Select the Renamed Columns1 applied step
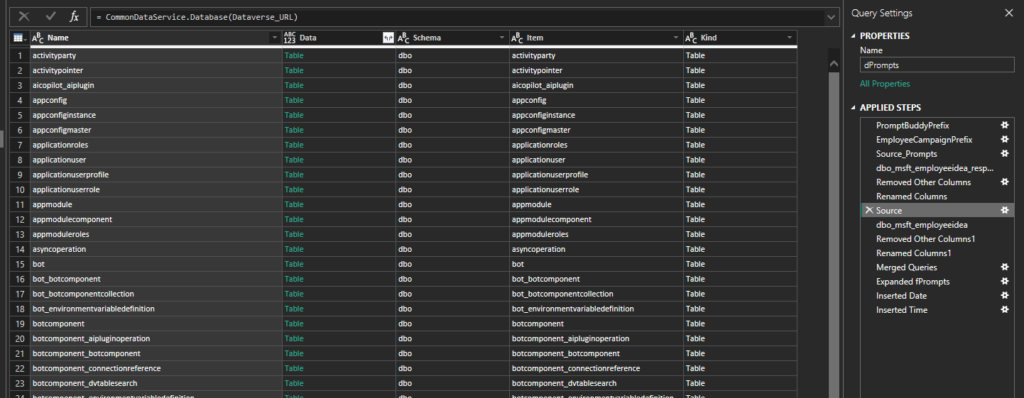This screenshot has height=398, width=1024. tap(914, 253)
